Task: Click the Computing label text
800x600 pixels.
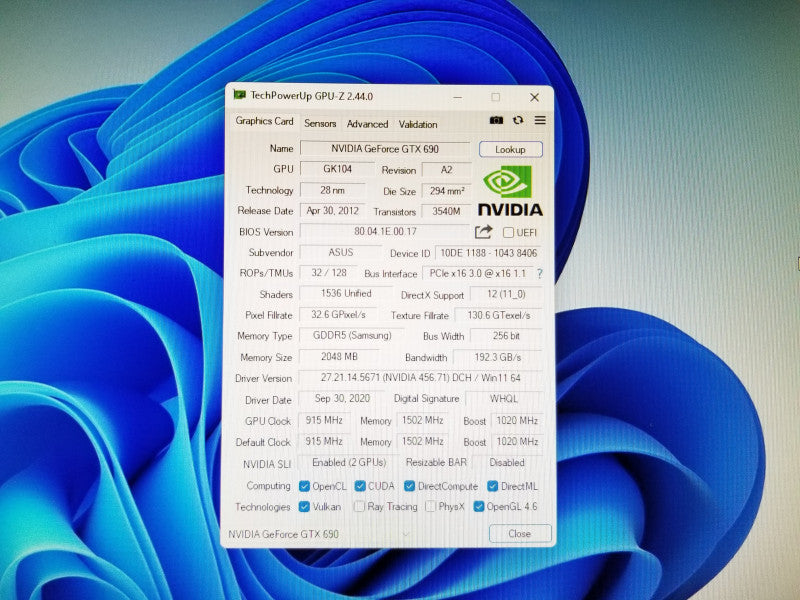Action: [268, 486]
